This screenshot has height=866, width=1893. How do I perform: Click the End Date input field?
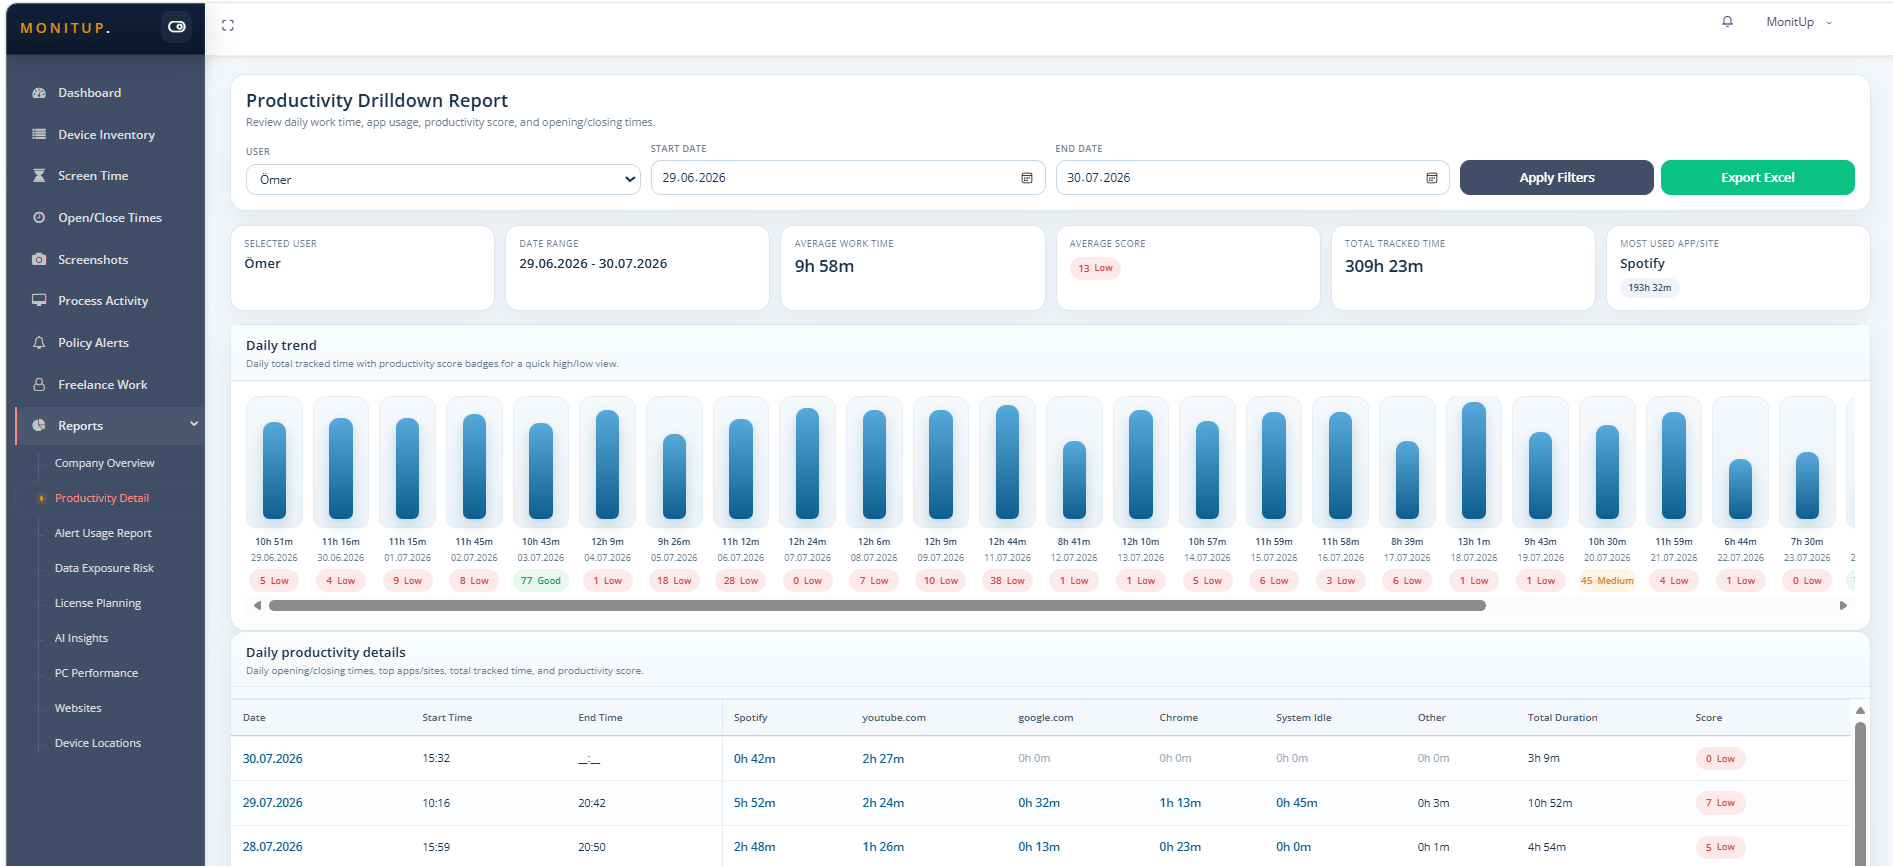[x=1252, y=178]
